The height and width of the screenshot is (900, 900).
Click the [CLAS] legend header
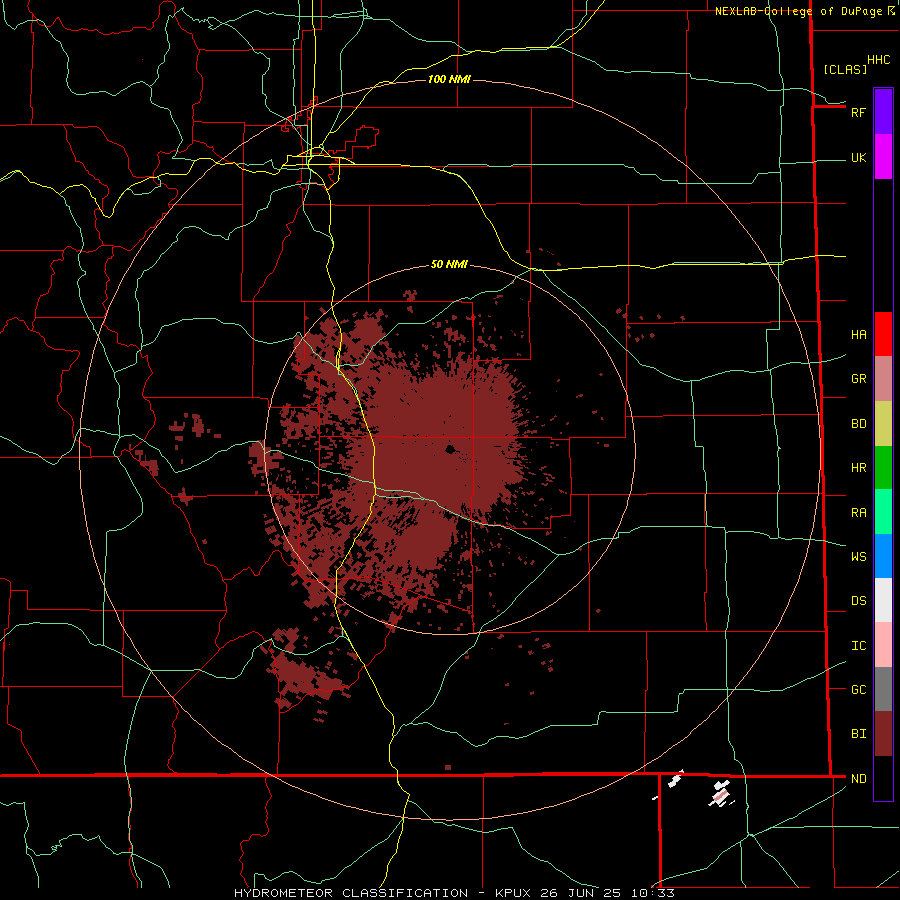845,69
